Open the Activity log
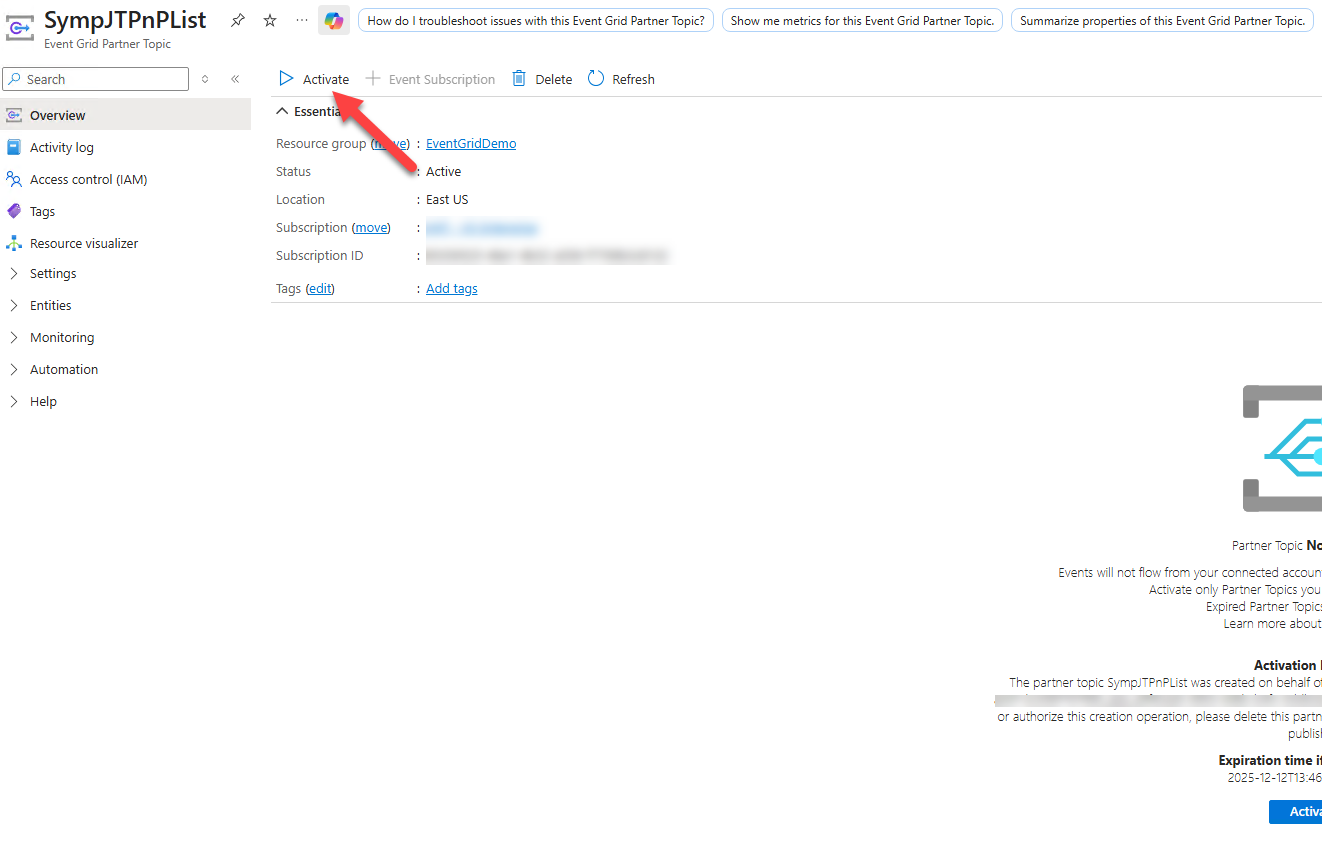The height and width of the screenshot is (850, 1322). (x=61, y=147)
